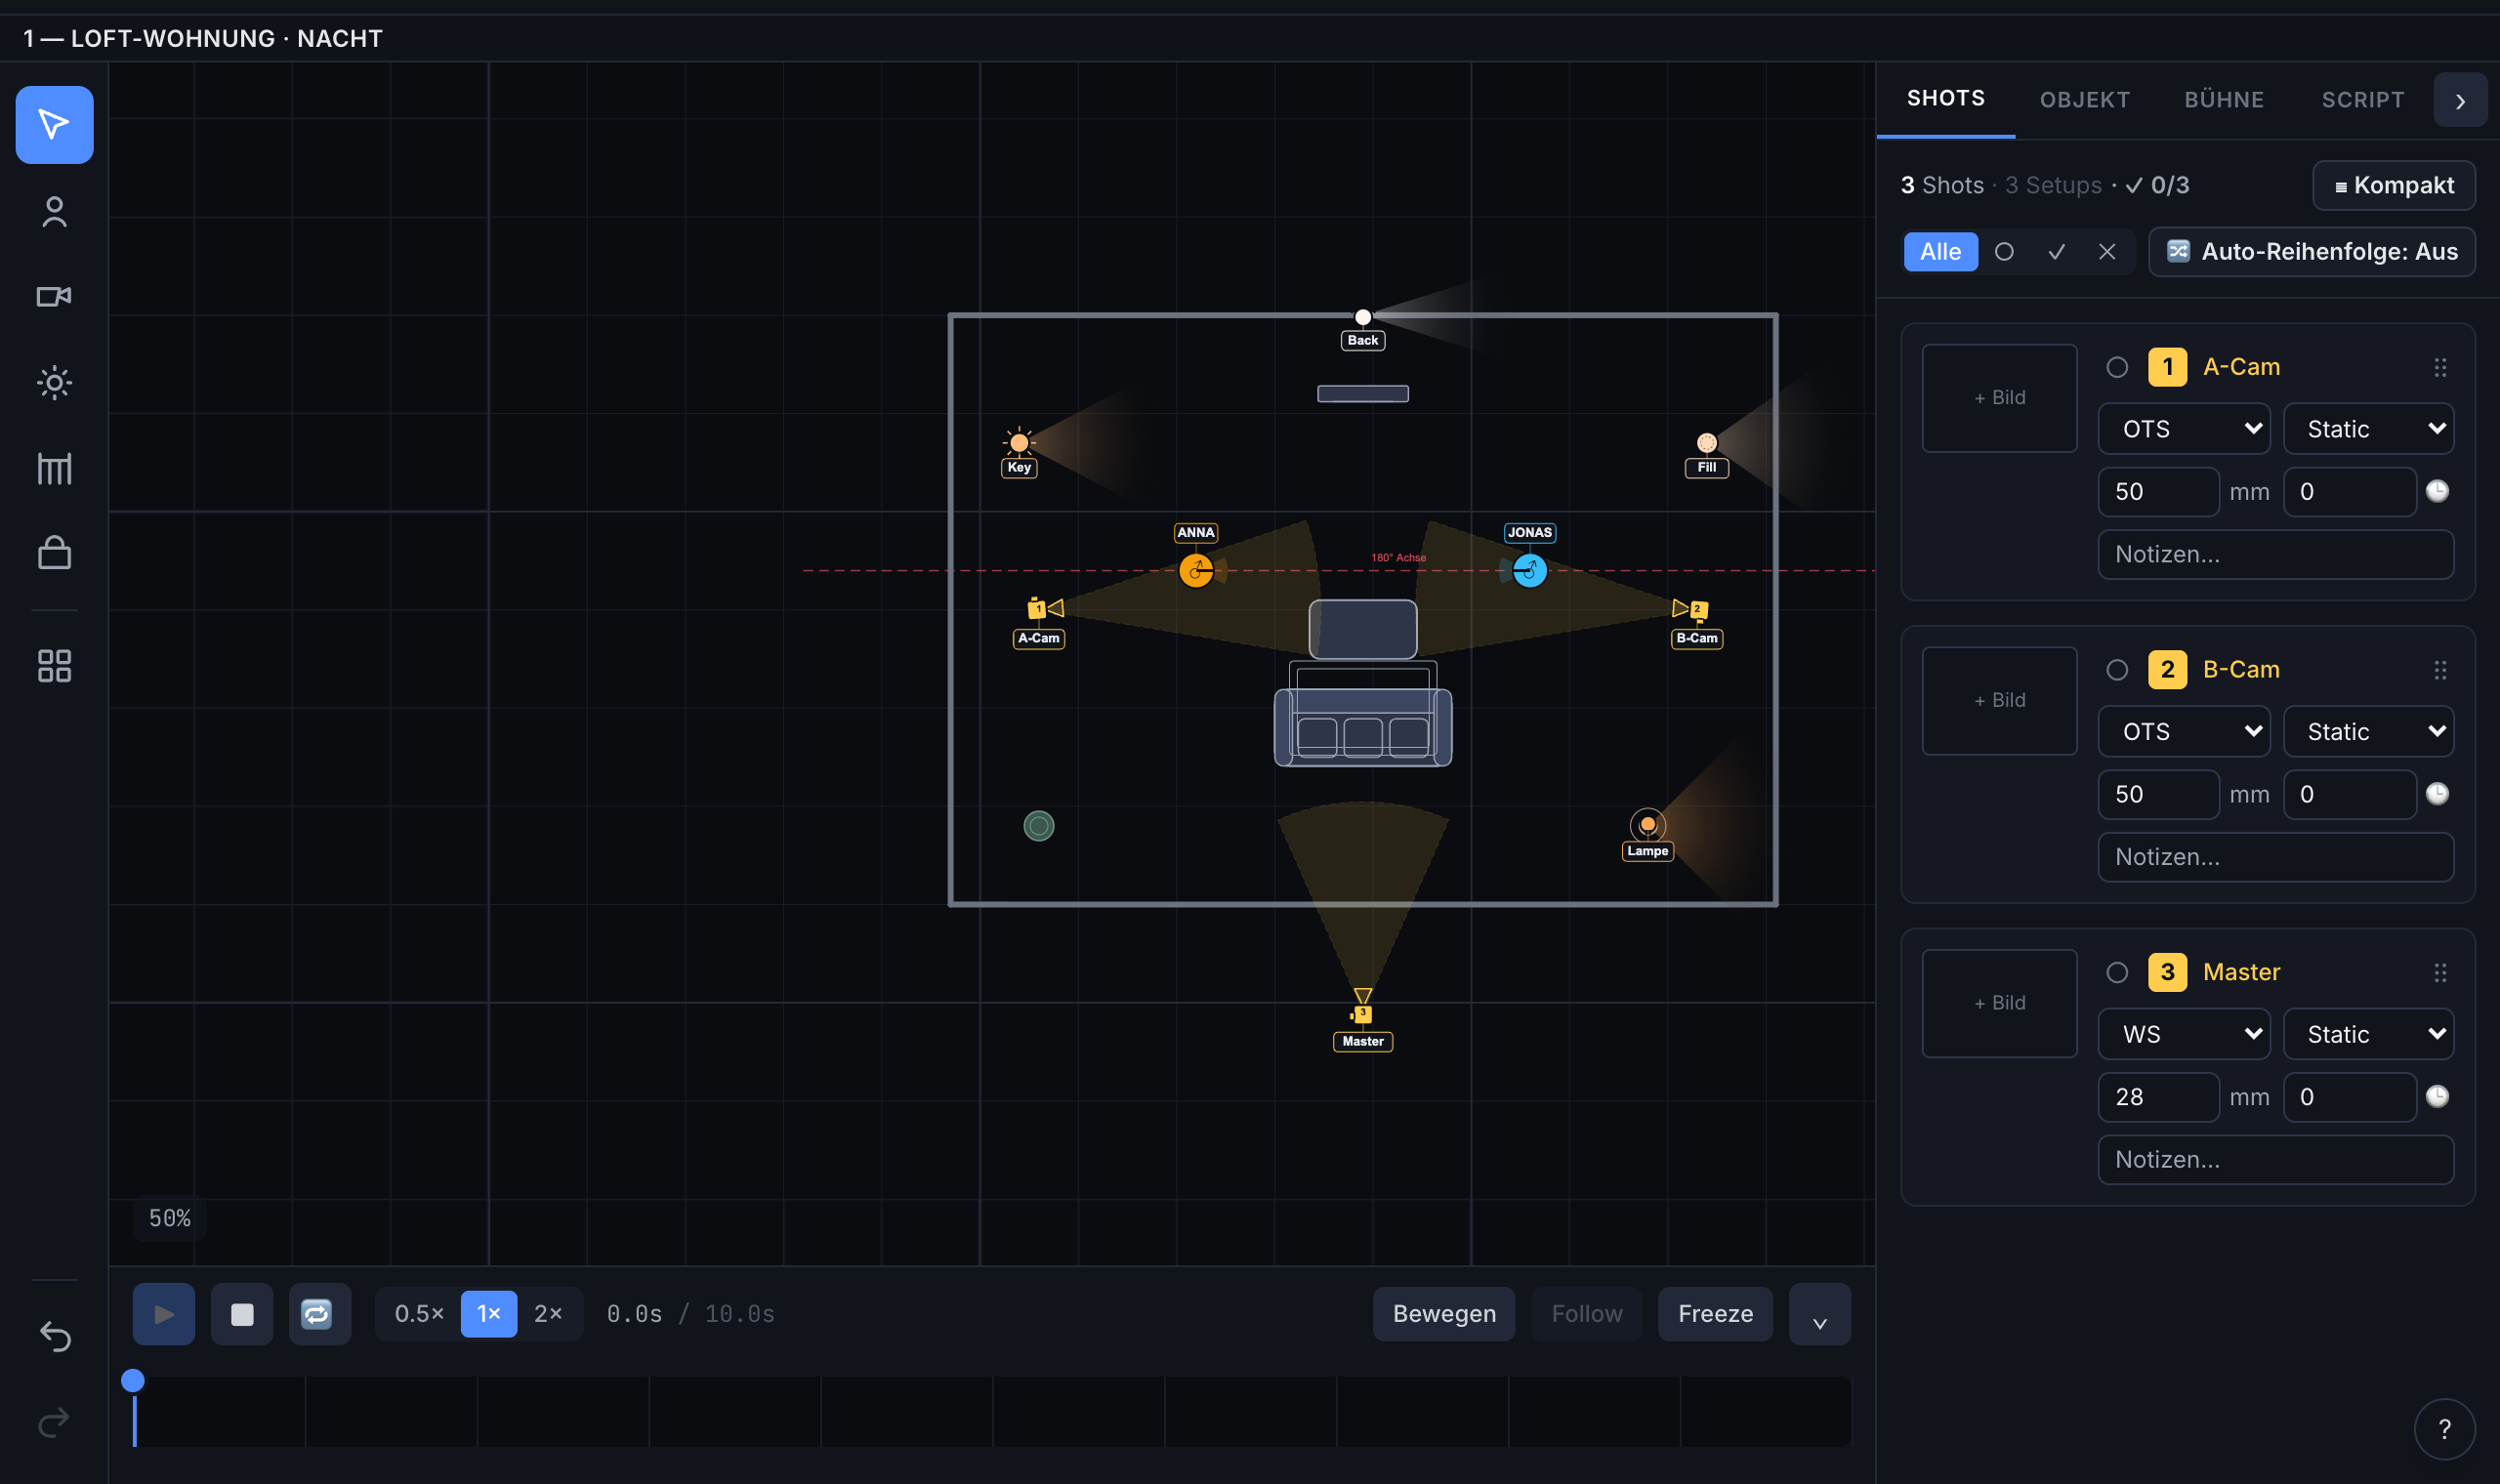Click the undo arrow icon
This screenshot has height=1484, width=2500.
54,1336
